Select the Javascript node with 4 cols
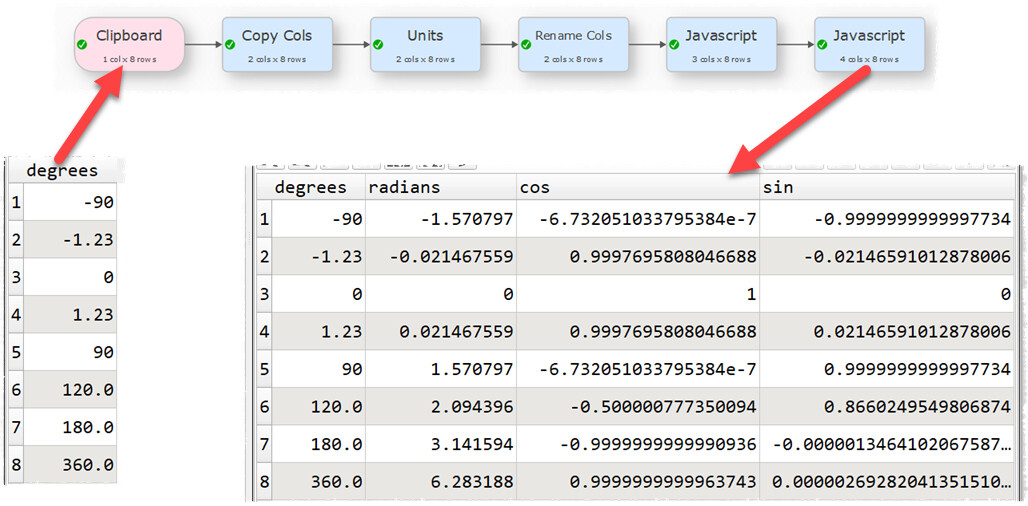This screenshot has width=1028, height=506. coord(870,44)
